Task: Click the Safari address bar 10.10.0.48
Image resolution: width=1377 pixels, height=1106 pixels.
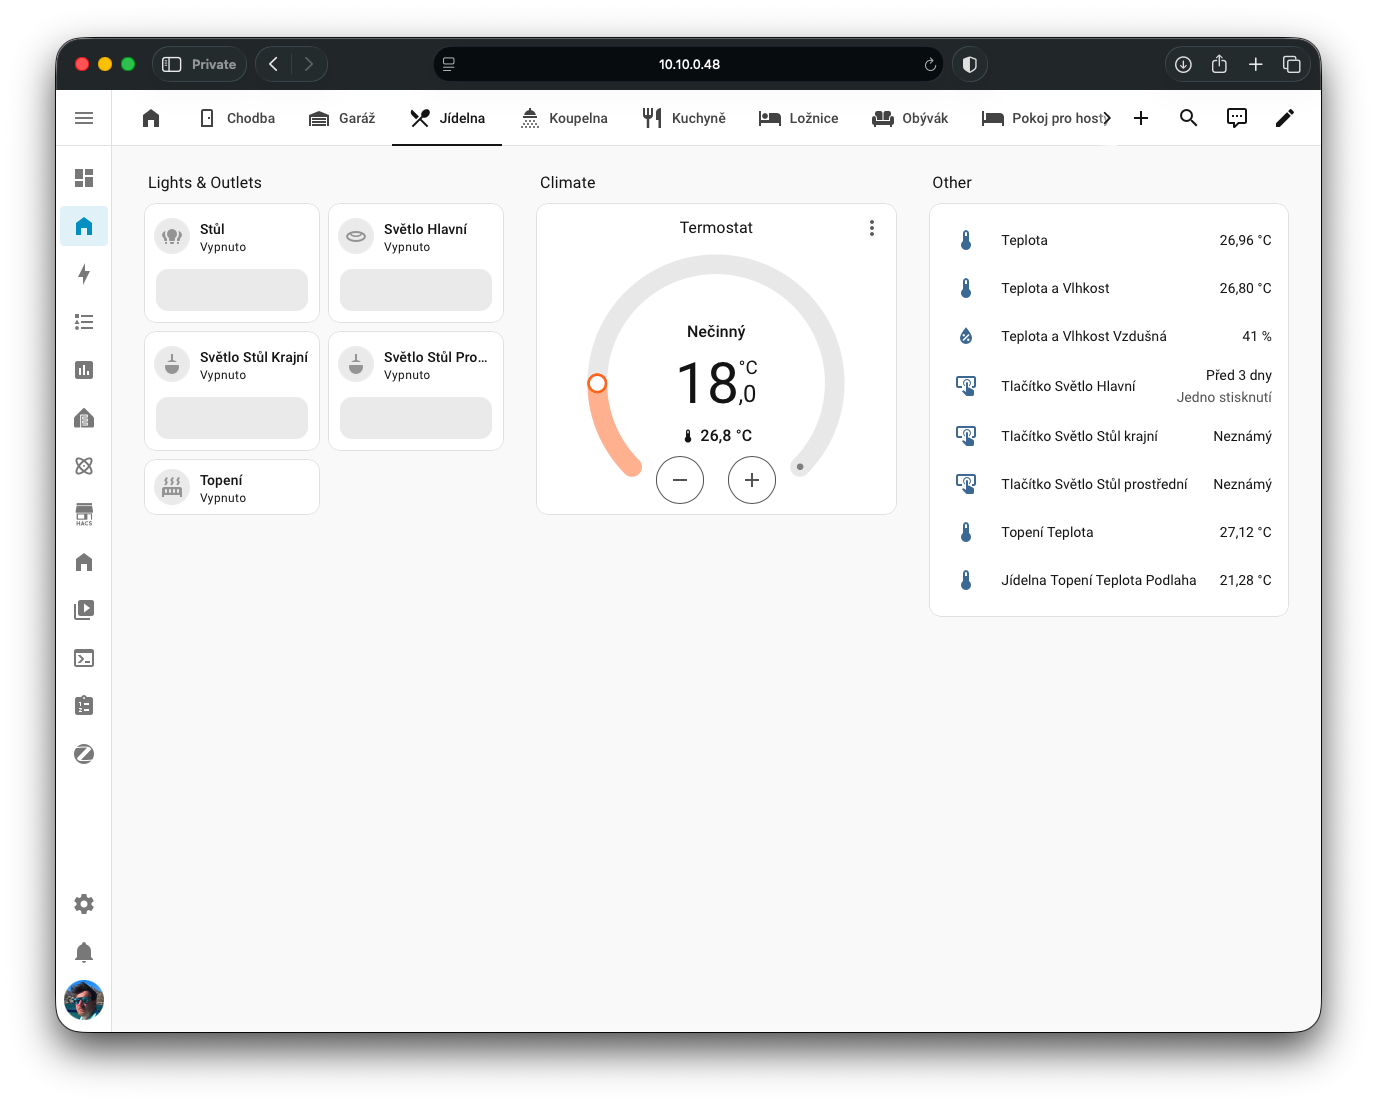Action: tap(689, 64)
